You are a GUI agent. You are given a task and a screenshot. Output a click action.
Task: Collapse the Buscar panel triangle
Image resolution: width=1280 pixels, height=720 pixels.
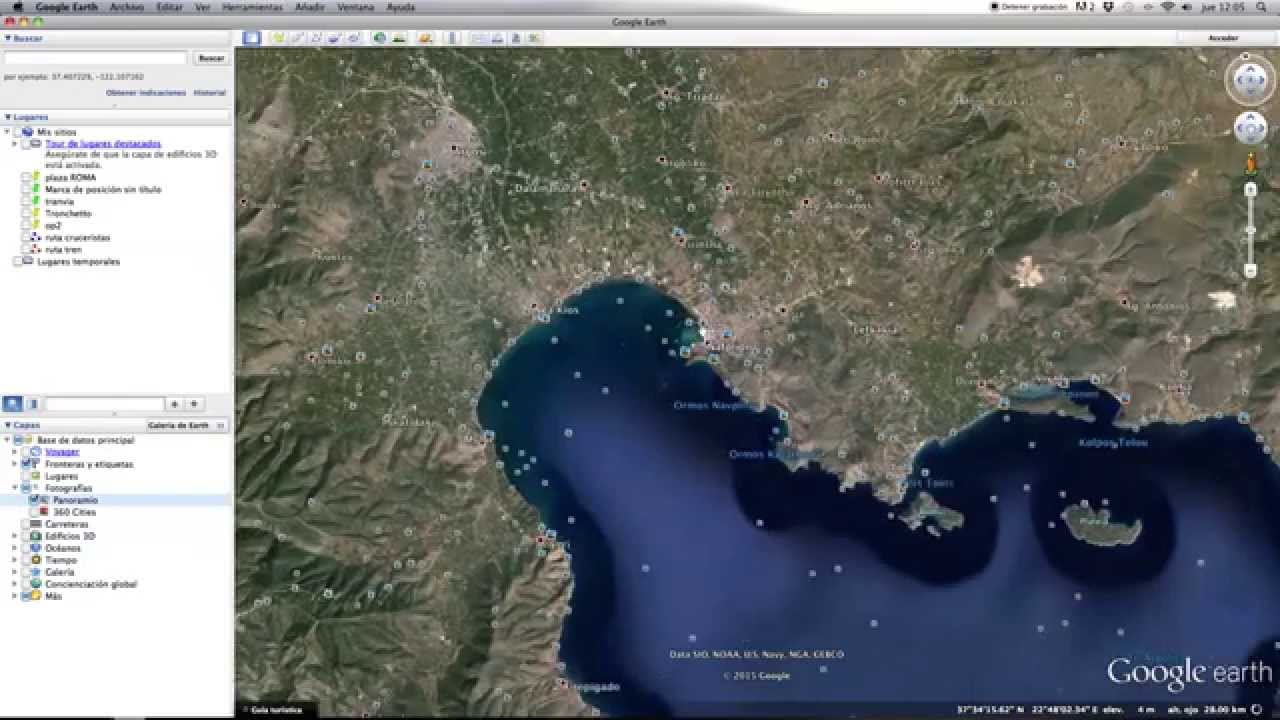pyautogui.click(x=8, y=38)
